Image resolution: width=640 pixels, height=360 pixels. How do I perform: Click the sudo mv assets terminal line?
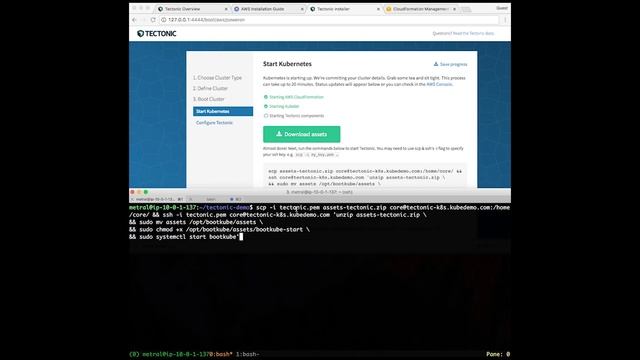tap(196, 222)
